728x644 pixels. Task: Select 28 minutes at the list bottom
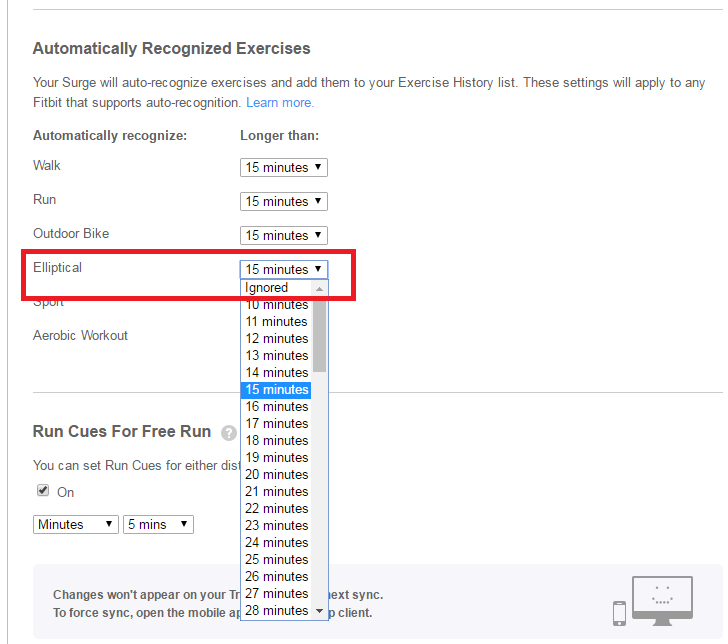(277, 610)
